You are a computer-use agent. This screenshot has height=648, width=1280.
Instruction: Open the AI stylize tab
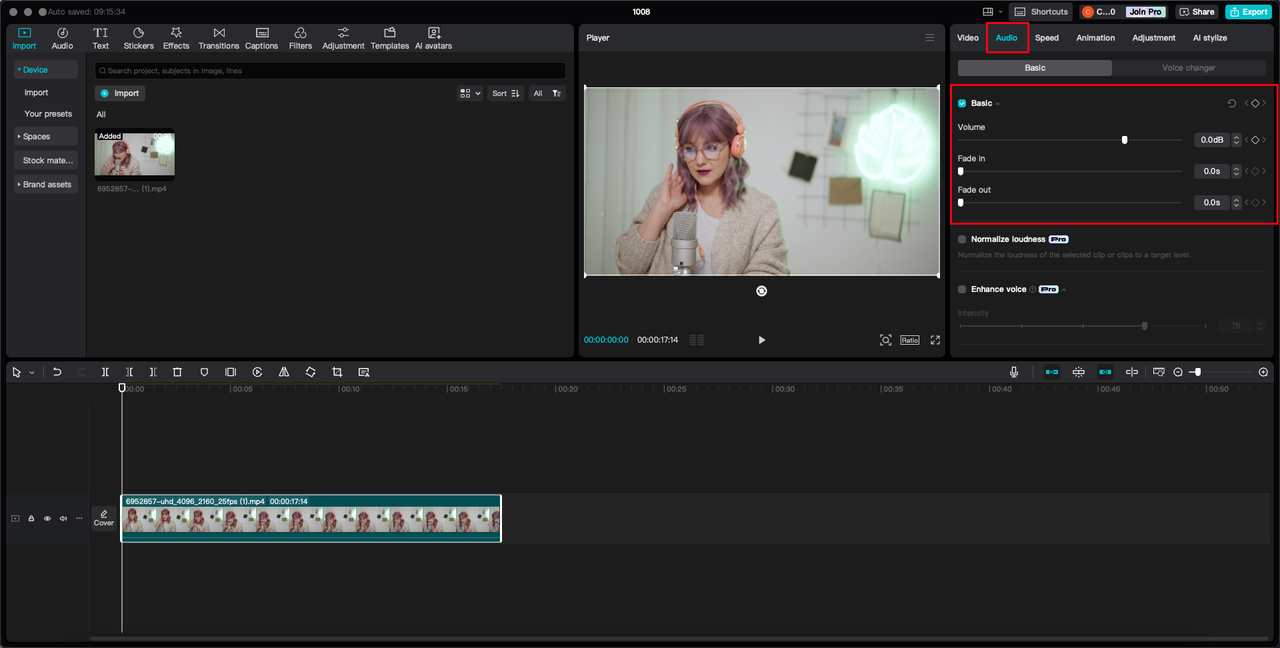1209,38
